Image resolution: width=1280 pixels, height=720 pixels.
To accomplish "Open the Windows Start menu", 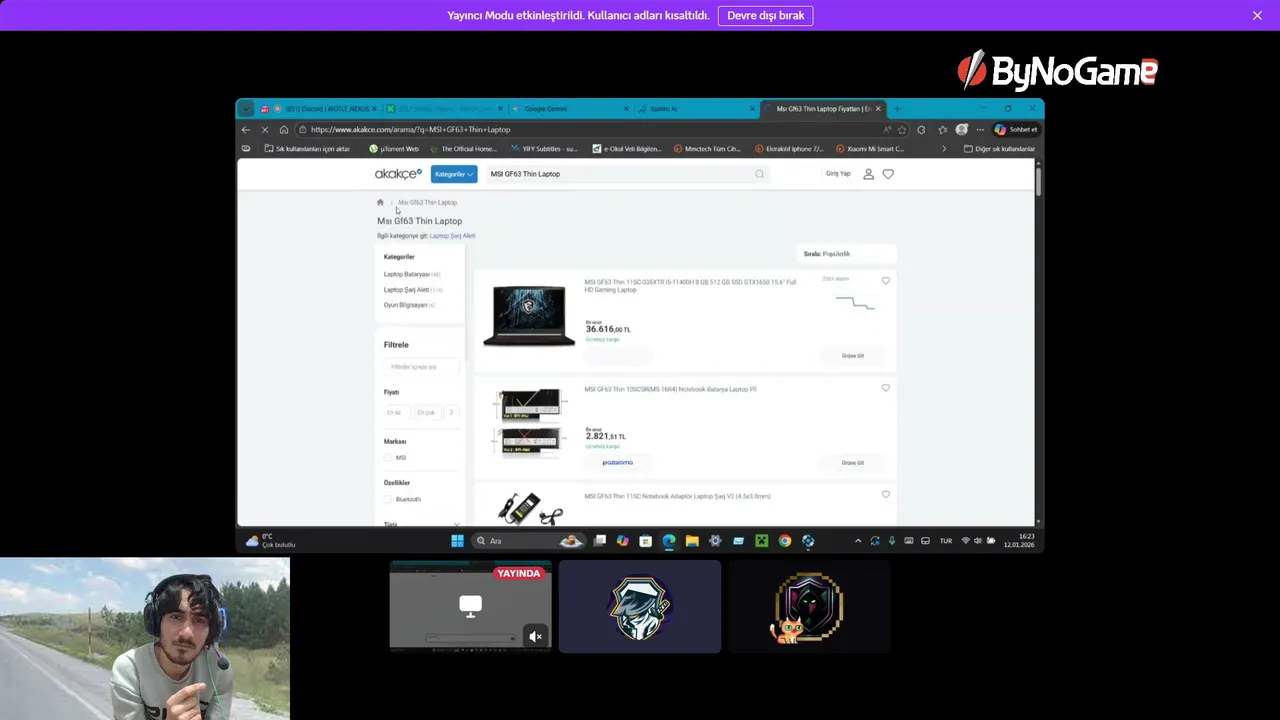I will [457, 541].
